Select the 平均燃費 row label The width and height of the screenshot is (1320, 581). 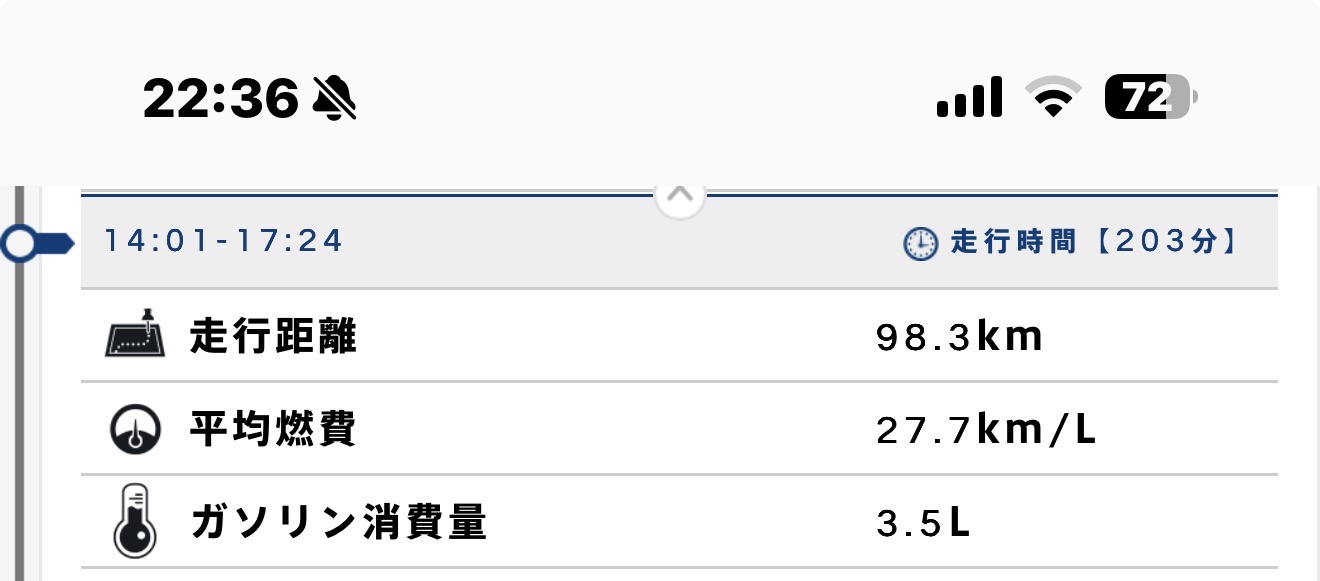(273, 429)
